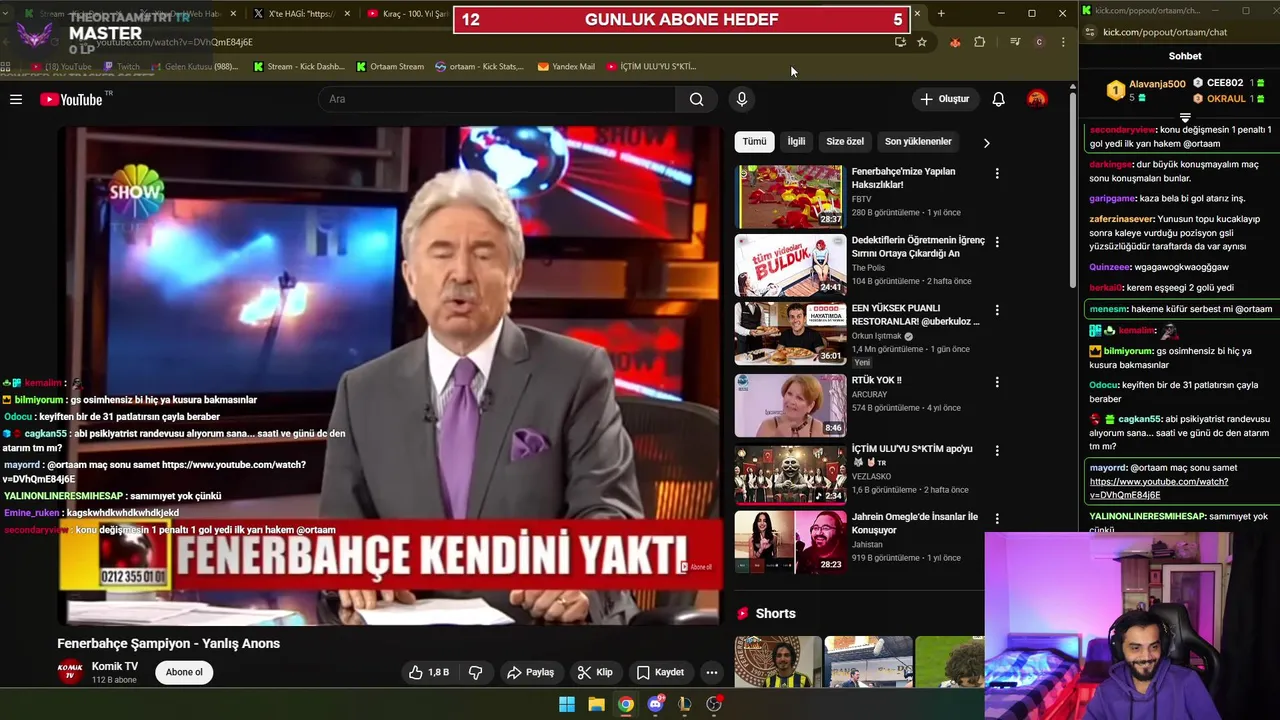The height and width of the screenshot is (720, 1280).
Task: Open Windows Start menu
Action: point(567,704)
